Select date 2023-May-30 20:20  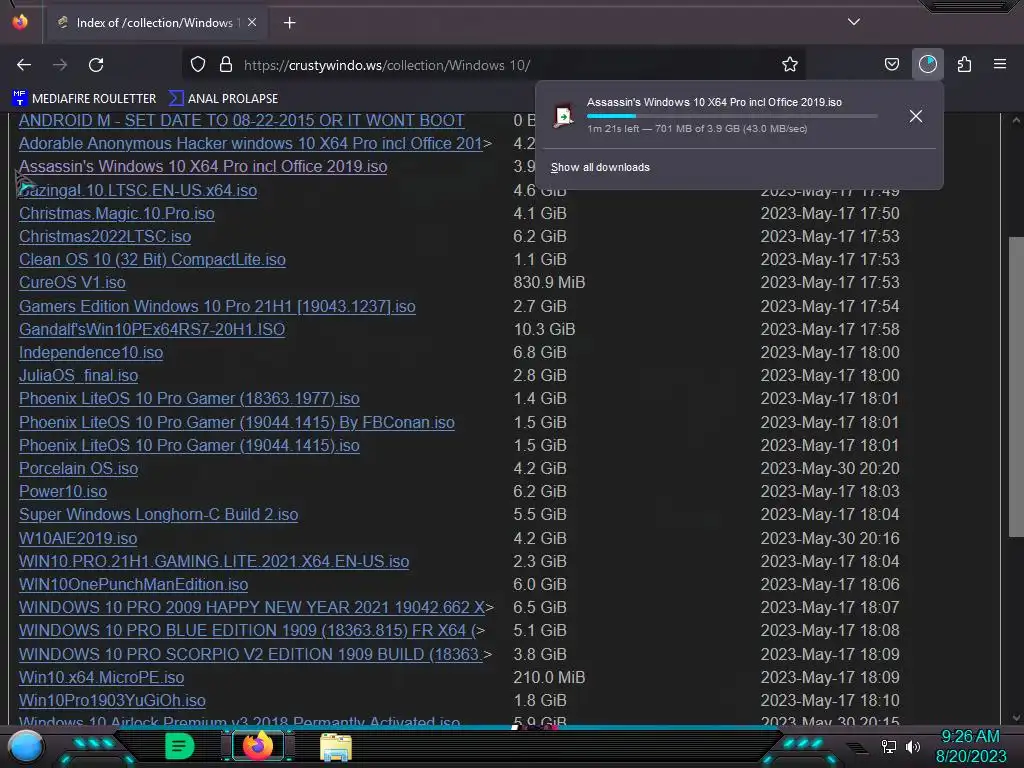(830, 468)
